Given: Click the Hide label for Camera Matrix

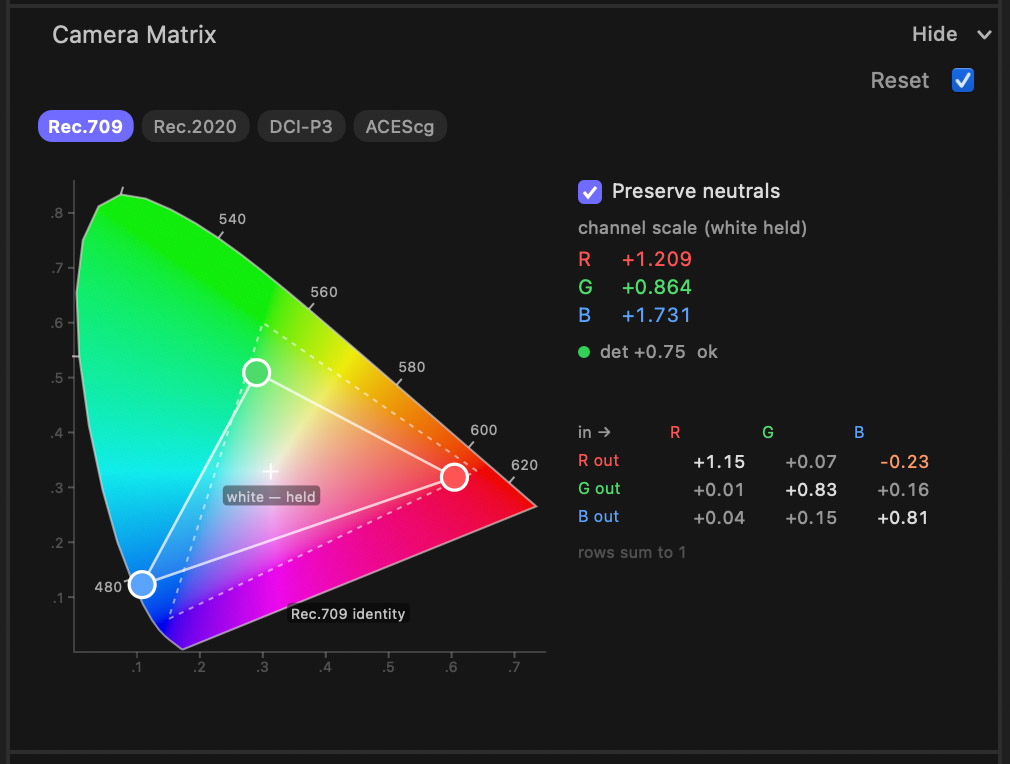Looking at the screenshot, I should tap(934, 34).
